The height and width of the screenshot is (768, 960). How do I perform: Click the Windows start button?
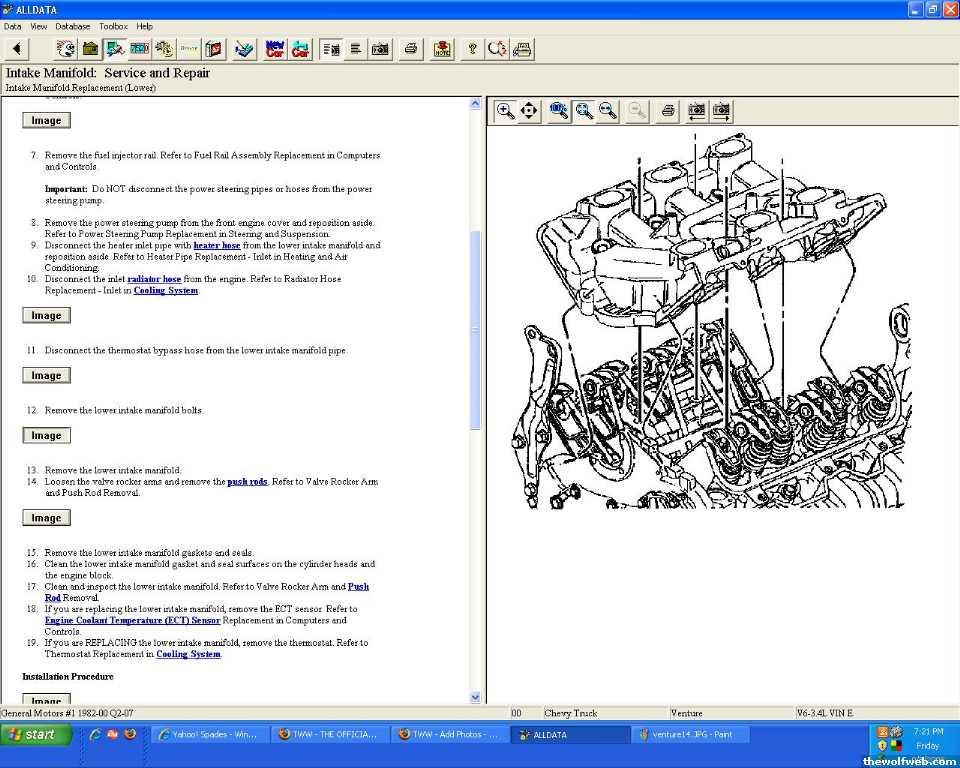click(x=36, y=735)
